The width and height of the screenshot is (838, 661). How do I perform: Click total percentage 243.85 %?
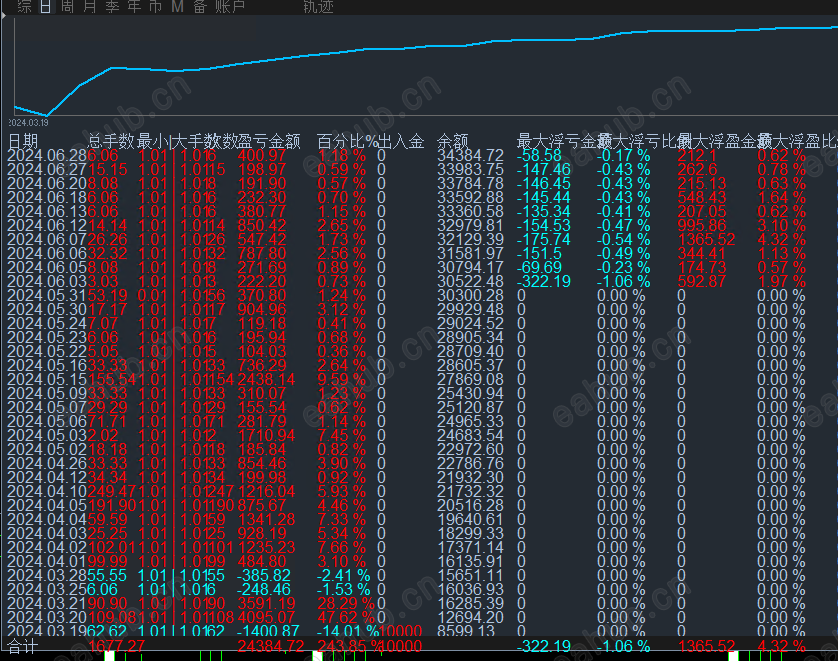point(347,647)
